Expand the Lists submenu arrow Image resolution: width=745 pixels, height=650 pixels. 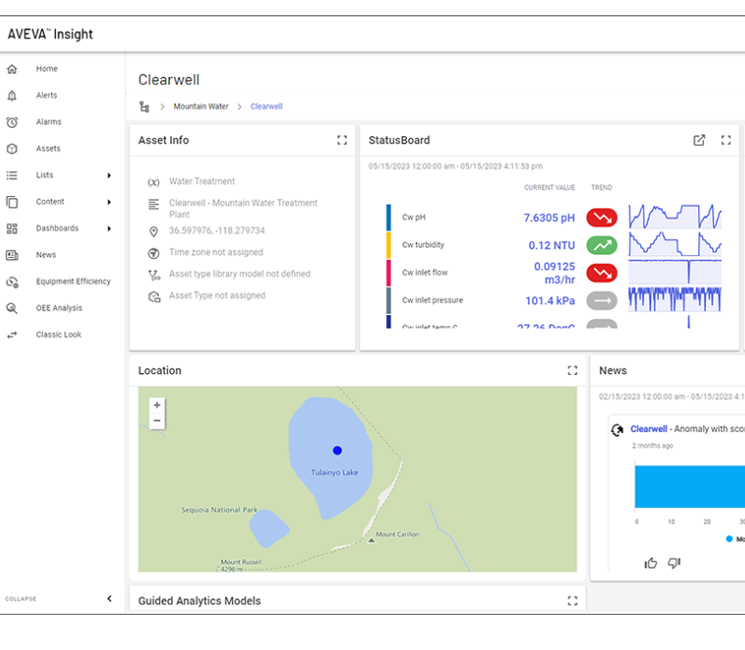coord(109,176)
